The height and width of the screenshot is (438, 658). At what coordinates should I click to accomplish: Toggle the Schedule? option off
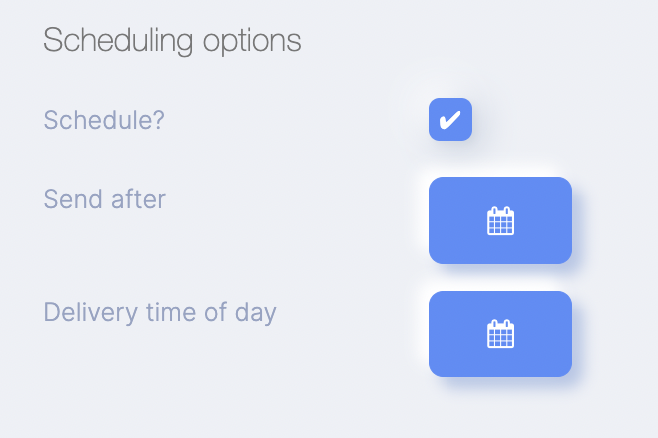(x=450, y=120)
